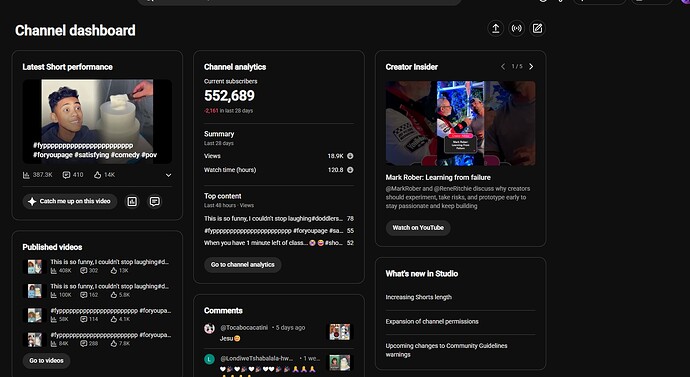Open Increasing Shorts length news item

pos(418,297)
